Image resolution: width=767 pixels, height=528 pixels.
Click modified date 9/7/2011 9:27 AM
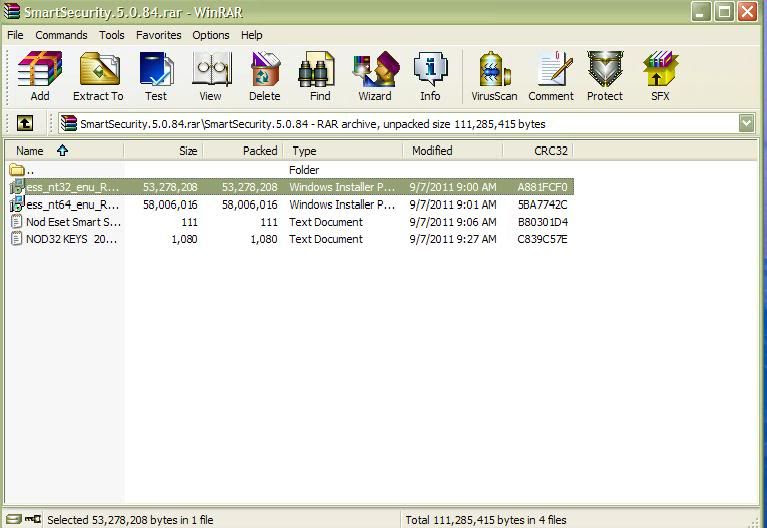click(x=452, y=239)
